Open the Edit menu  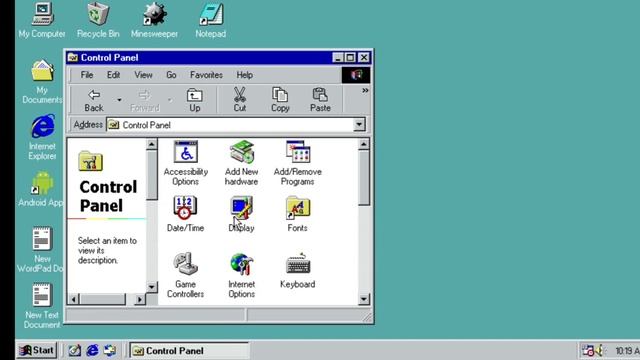113,75
